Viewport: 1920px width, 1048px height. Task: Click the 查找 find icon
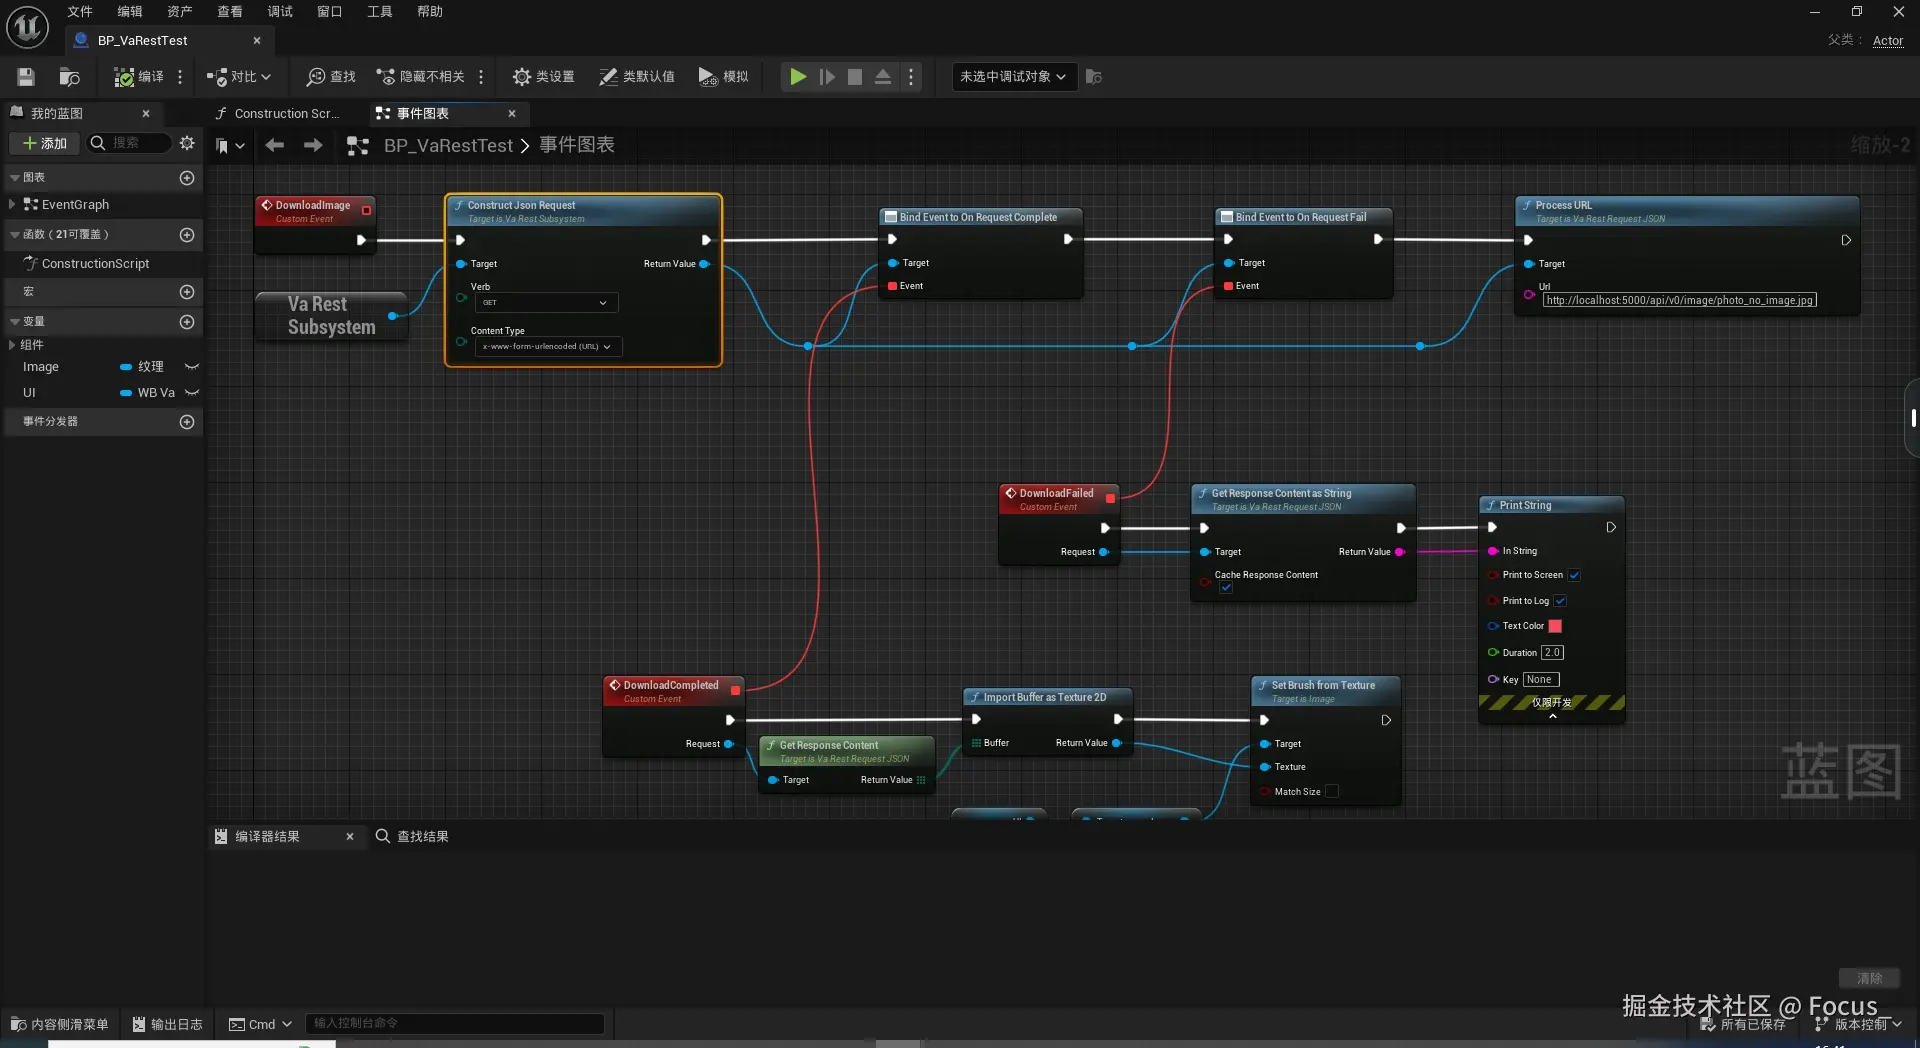tap(316, 77)
